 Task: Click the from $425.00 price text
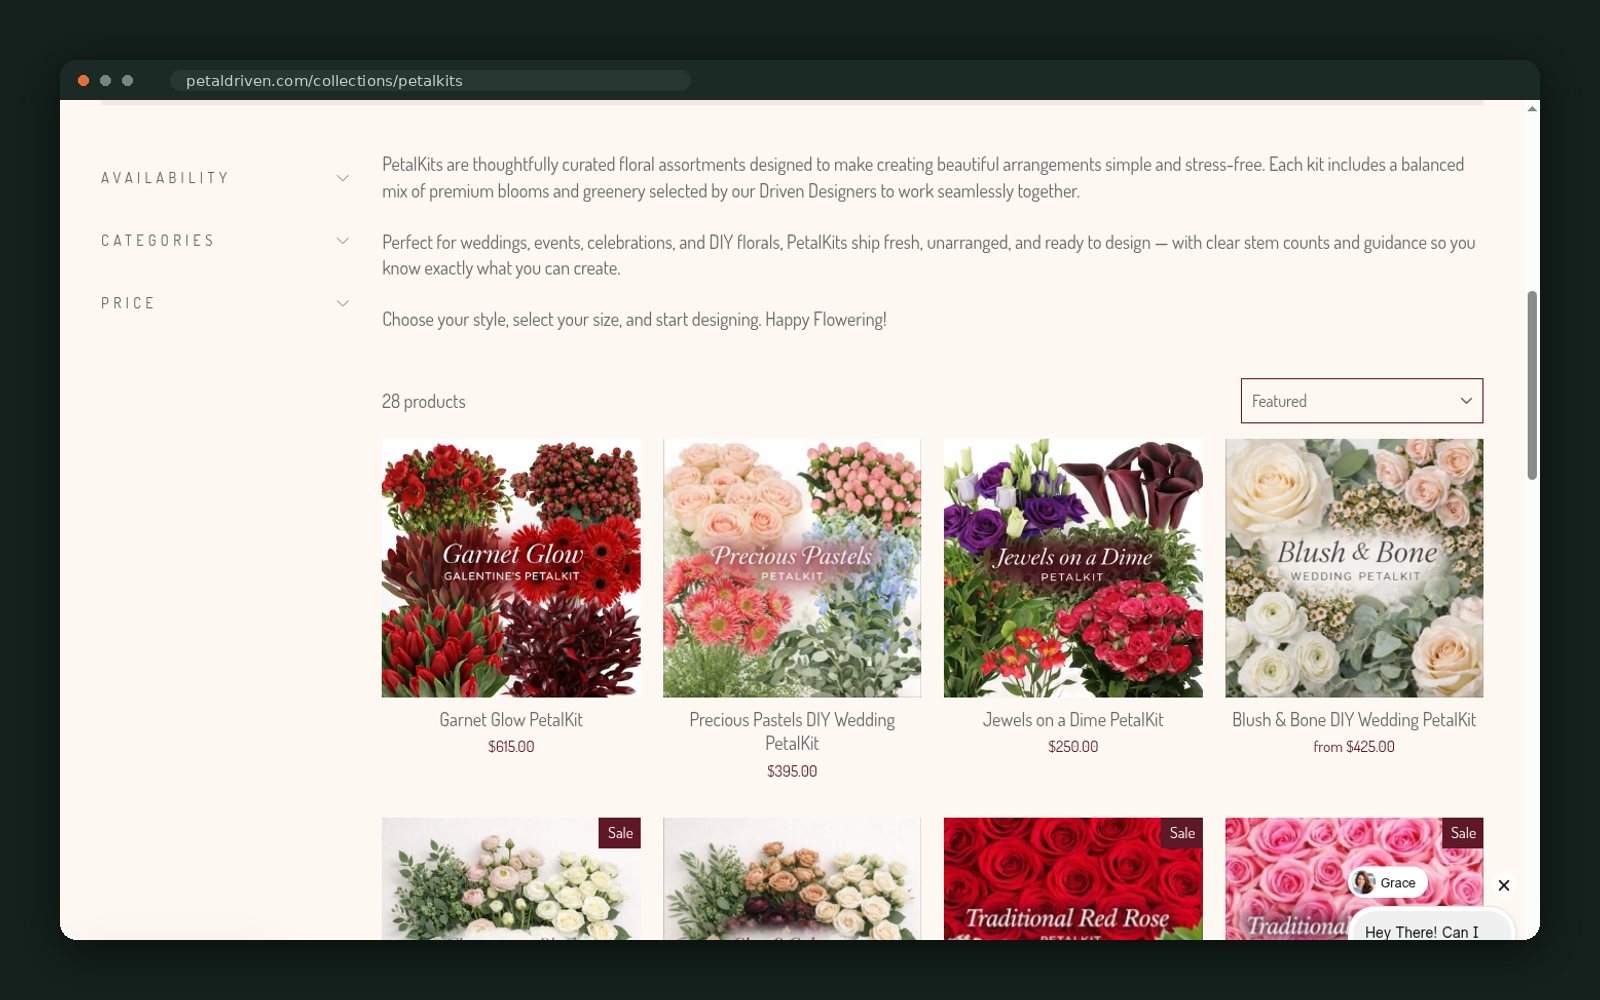[1354, 747]
